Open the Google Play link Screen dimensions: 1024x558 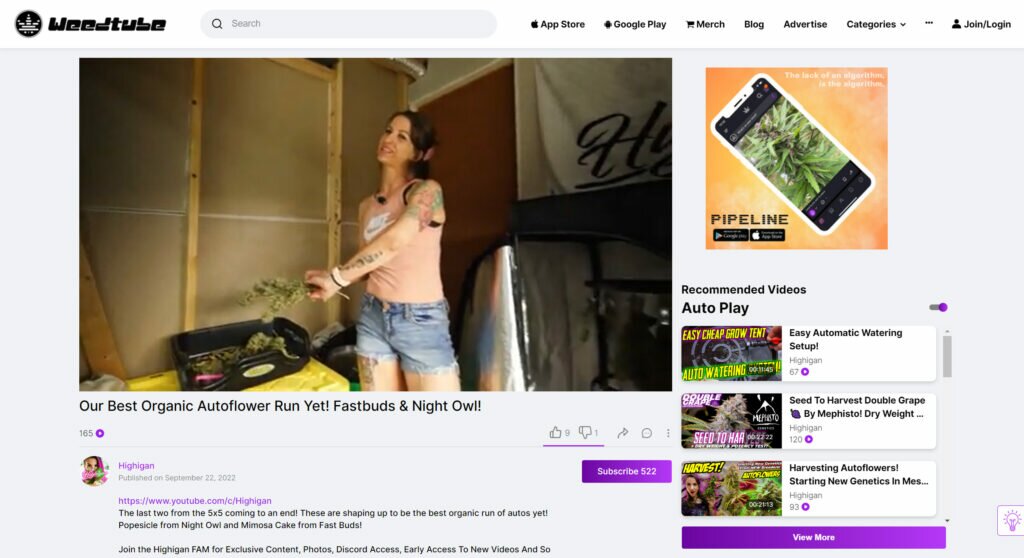coord(635,24)
